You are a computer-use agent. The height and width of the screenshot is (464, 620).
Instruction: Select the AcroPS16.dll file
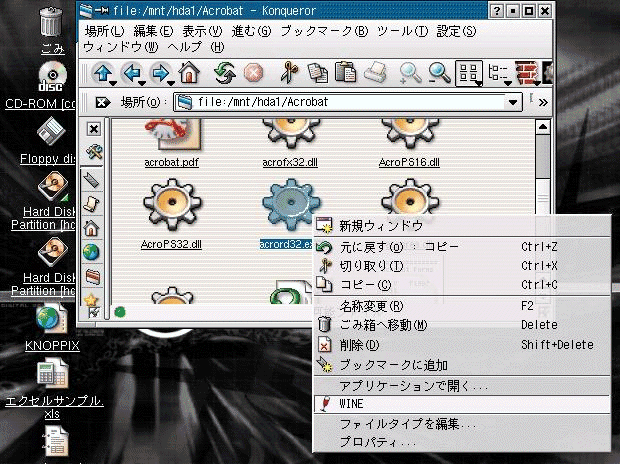click(409, 144)
